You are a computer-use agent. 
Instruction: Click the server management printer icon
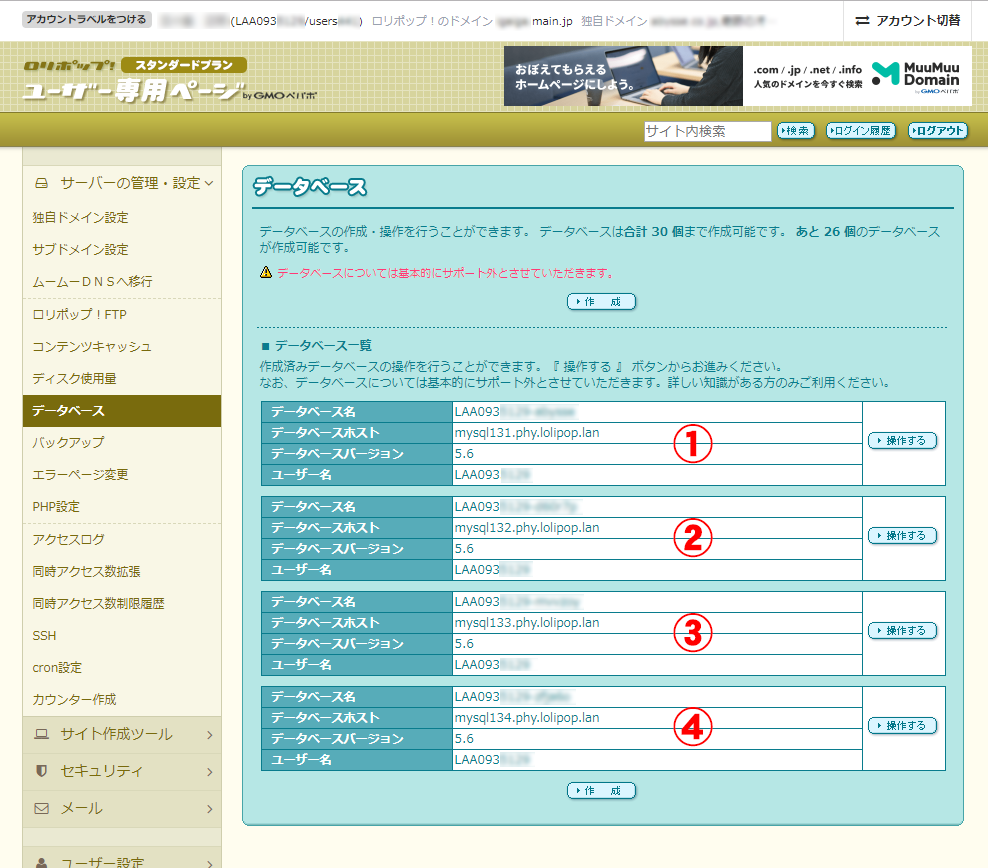[42, 183]
